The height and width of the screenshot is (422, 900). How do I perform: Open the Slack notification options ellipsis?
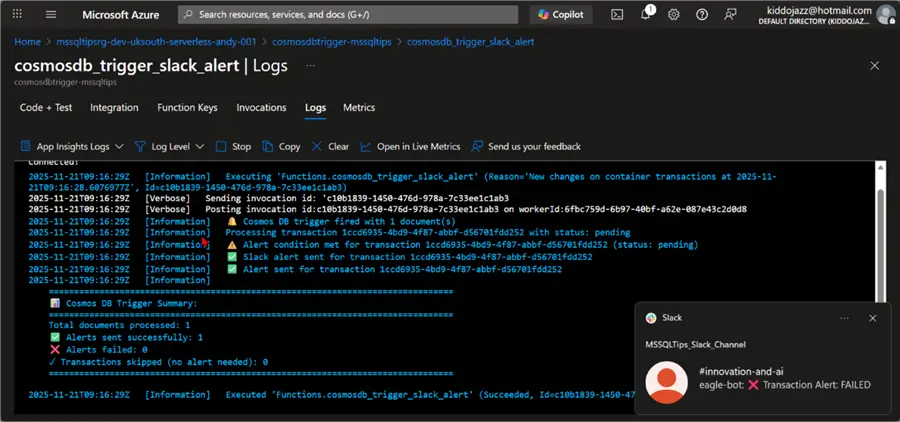point(844,318)
